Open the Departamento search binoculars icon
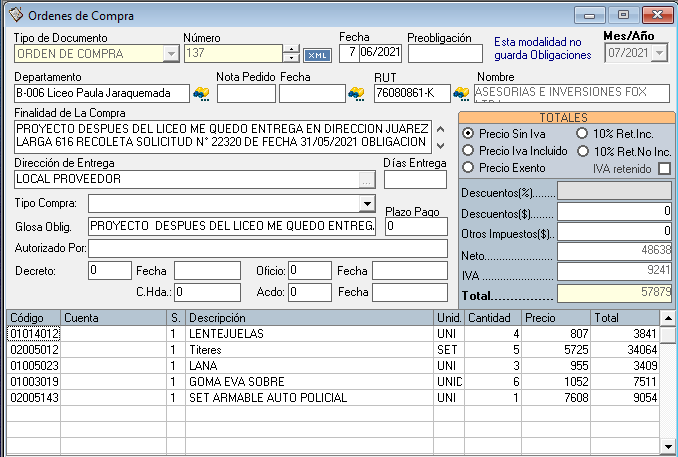Viewport: 678px width, 457px height. click(201, 93)
